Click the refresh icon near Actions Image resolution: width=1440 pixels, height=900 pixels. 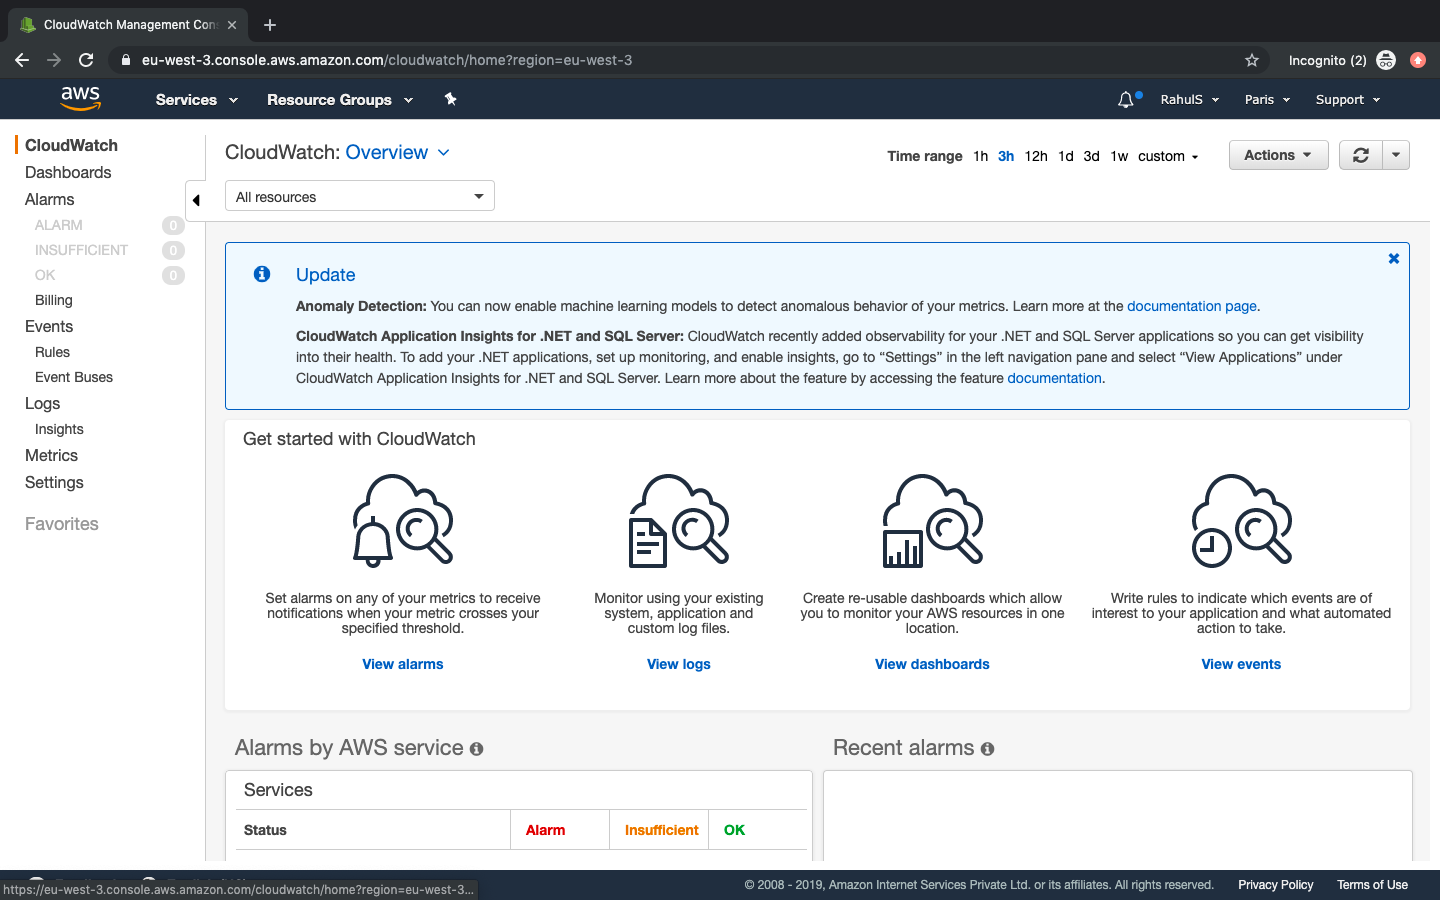click(x=1360, y=155)
